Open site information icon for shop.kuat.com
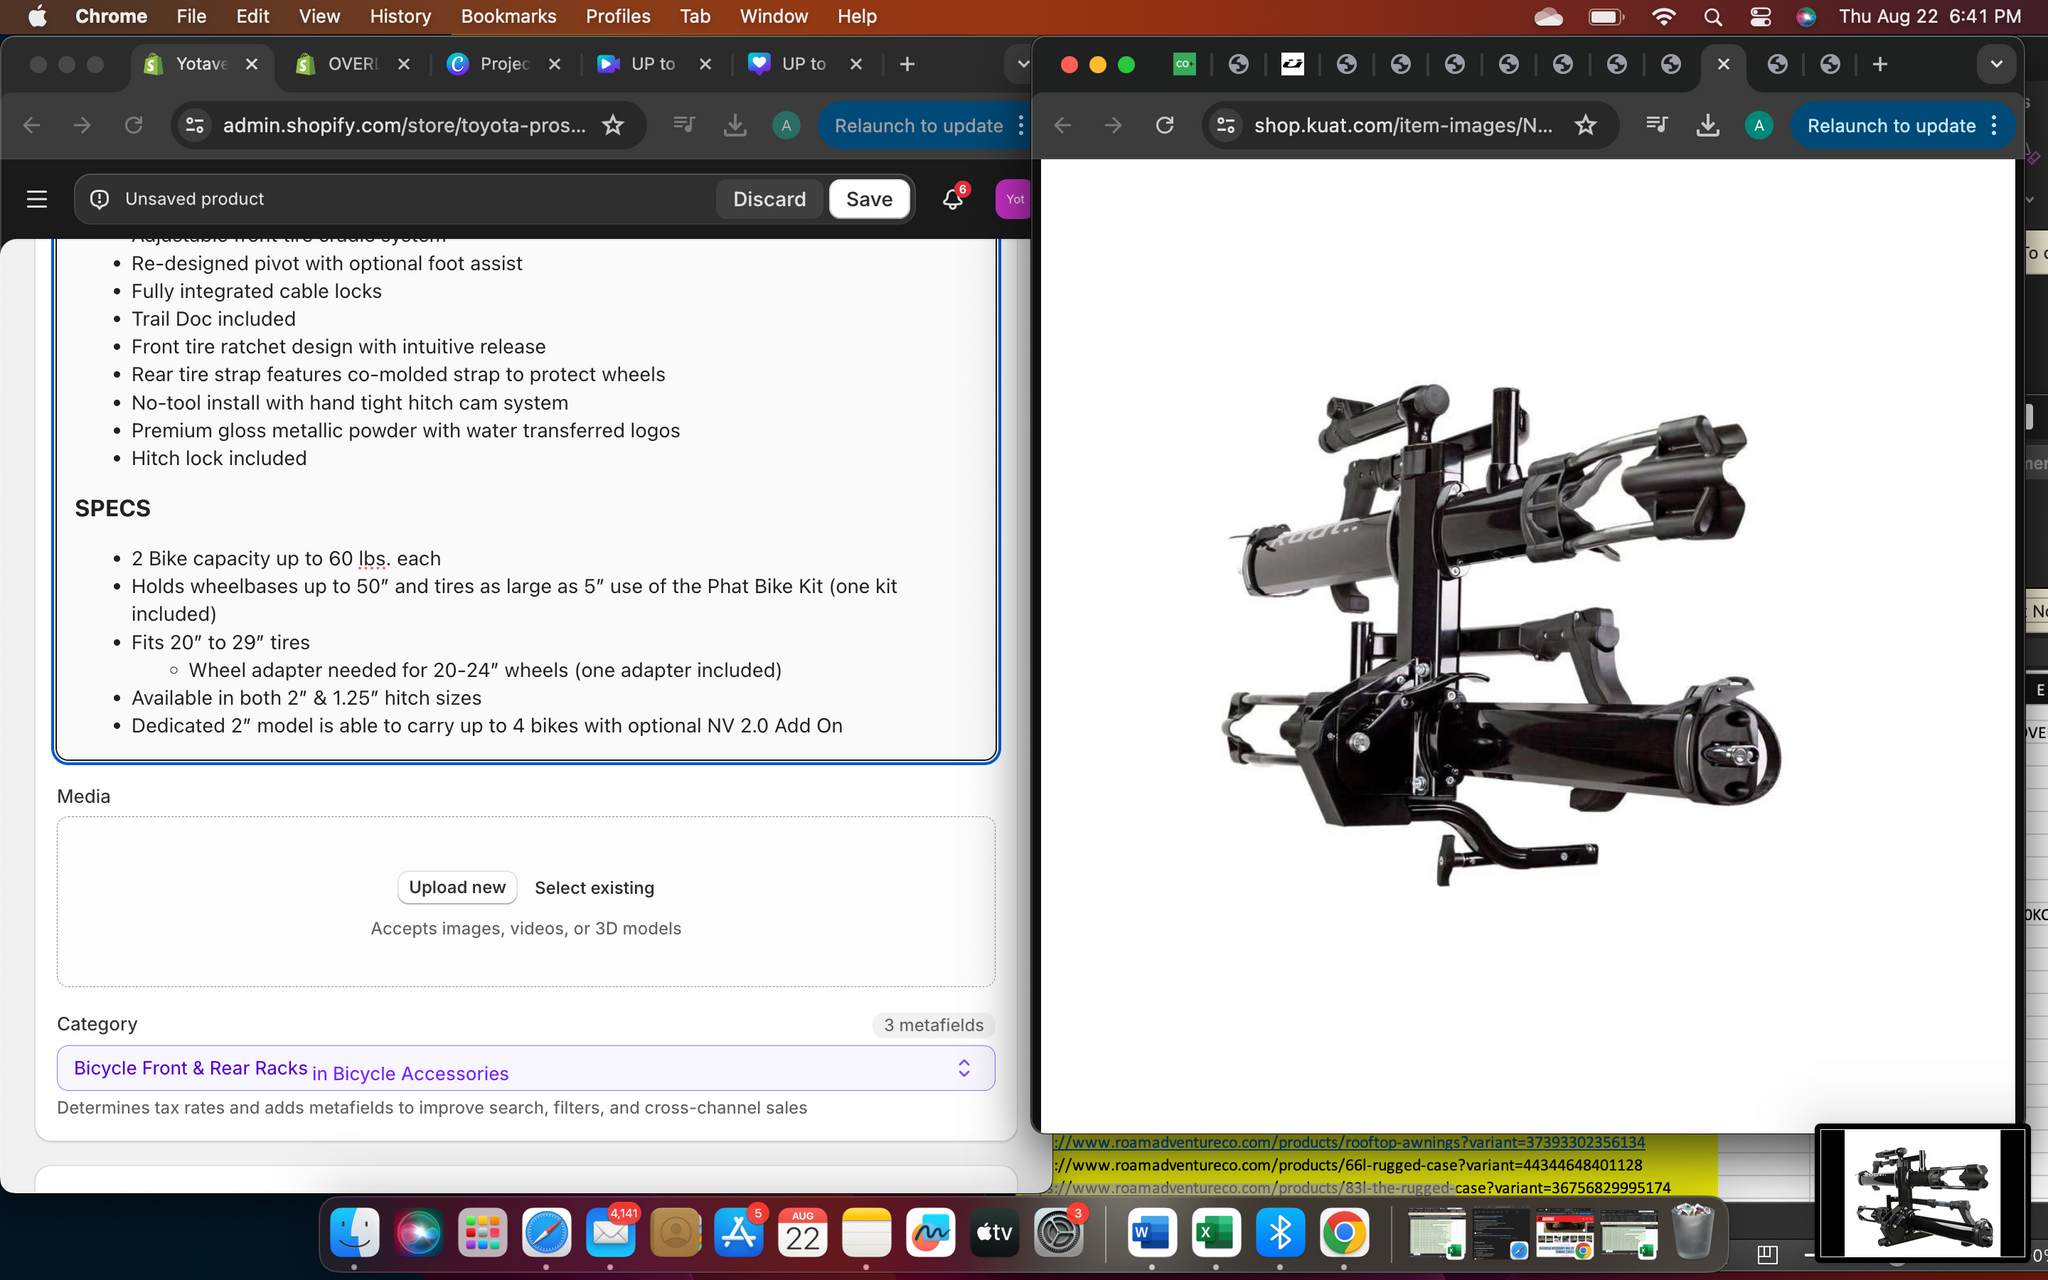Screen dimensions: 2048x1280 click(x=1226, y=125)
